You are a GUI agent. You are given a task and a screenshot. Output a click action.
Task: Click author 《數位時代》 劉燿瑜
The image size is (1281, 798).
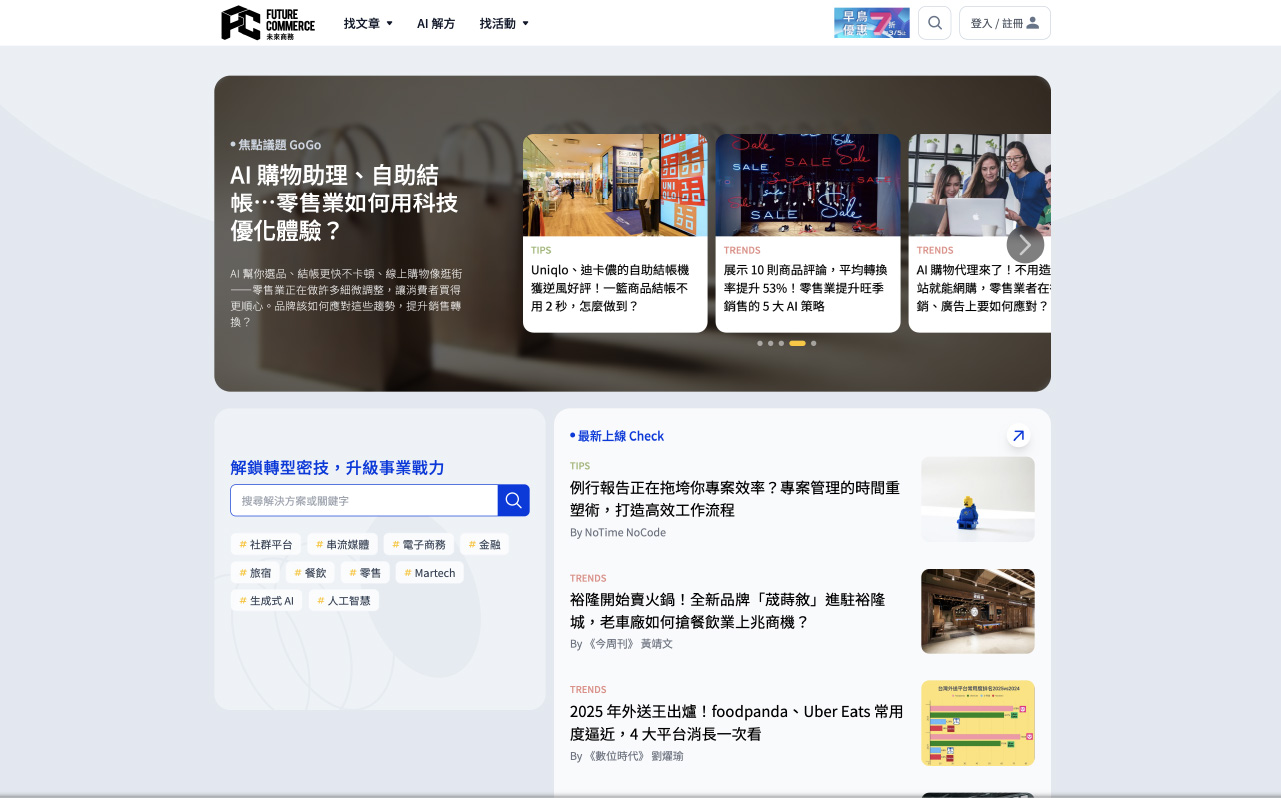tap(627, 756)
